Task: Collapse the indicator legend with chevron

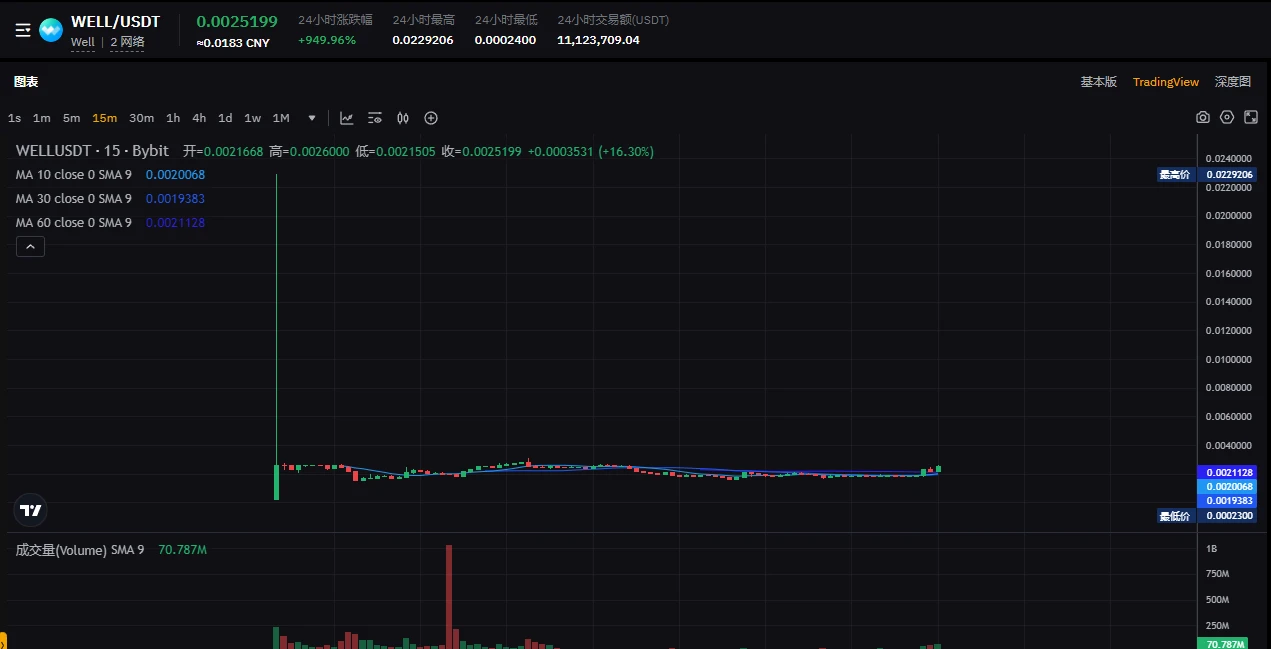Action: pos(30,246)
